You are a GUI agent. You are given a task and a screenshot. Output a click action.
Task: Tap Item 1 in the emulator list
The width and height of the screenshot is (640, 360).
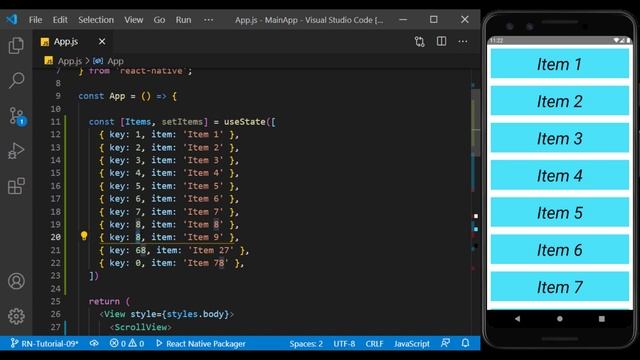(x=560, y=64)
